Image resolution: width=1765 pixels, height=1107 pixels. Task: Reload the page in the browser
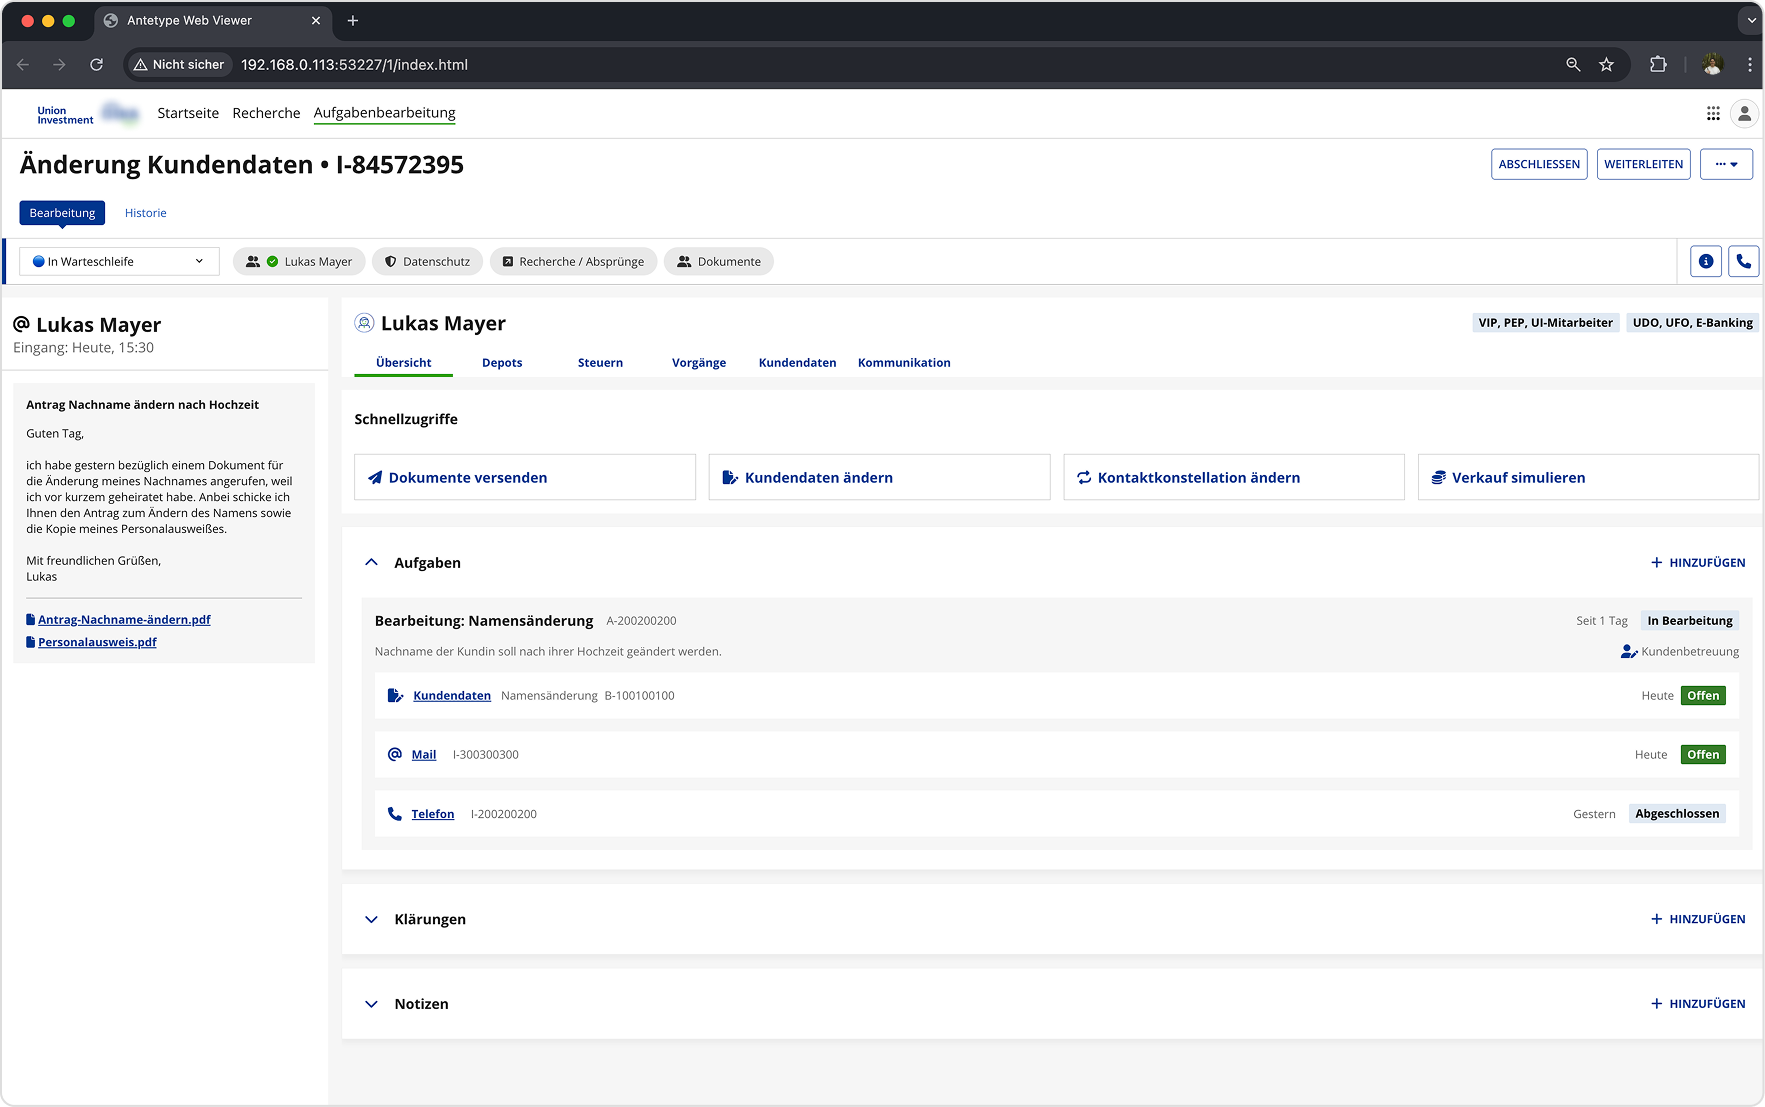pos(96,65)
